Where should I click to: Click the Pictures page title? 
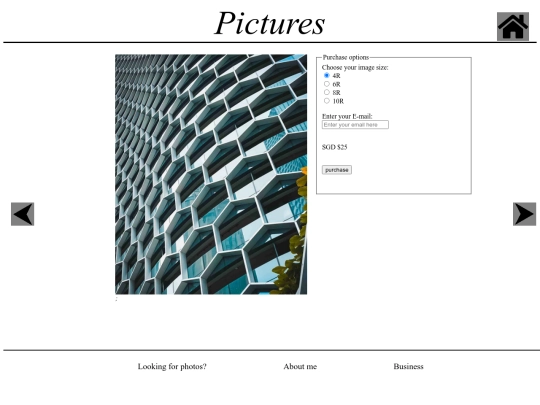270,23
